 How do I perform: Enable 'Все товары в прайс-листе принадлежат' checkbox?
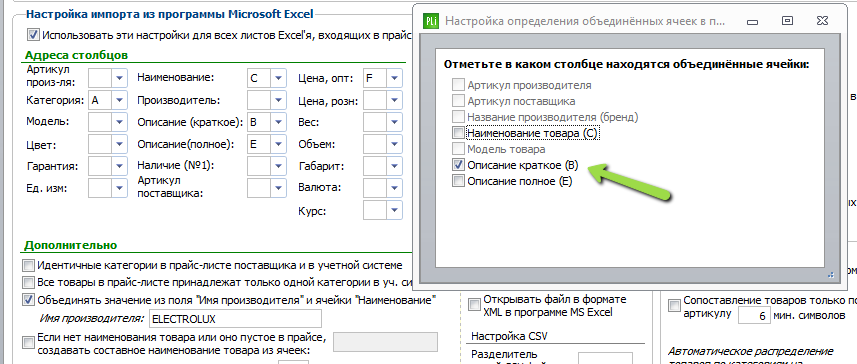[28, 283]
